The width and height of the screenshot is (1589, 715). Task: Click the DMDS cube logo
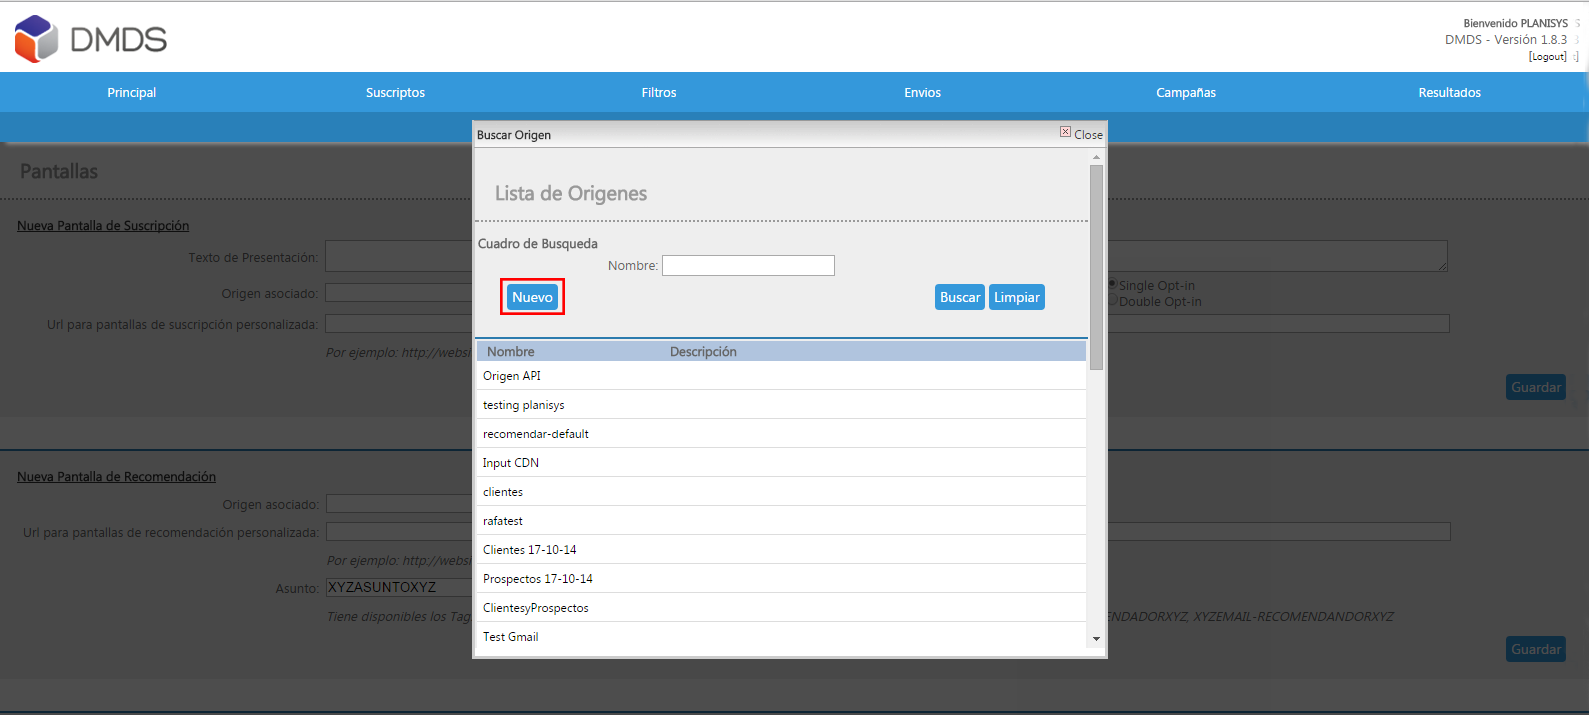37,39
